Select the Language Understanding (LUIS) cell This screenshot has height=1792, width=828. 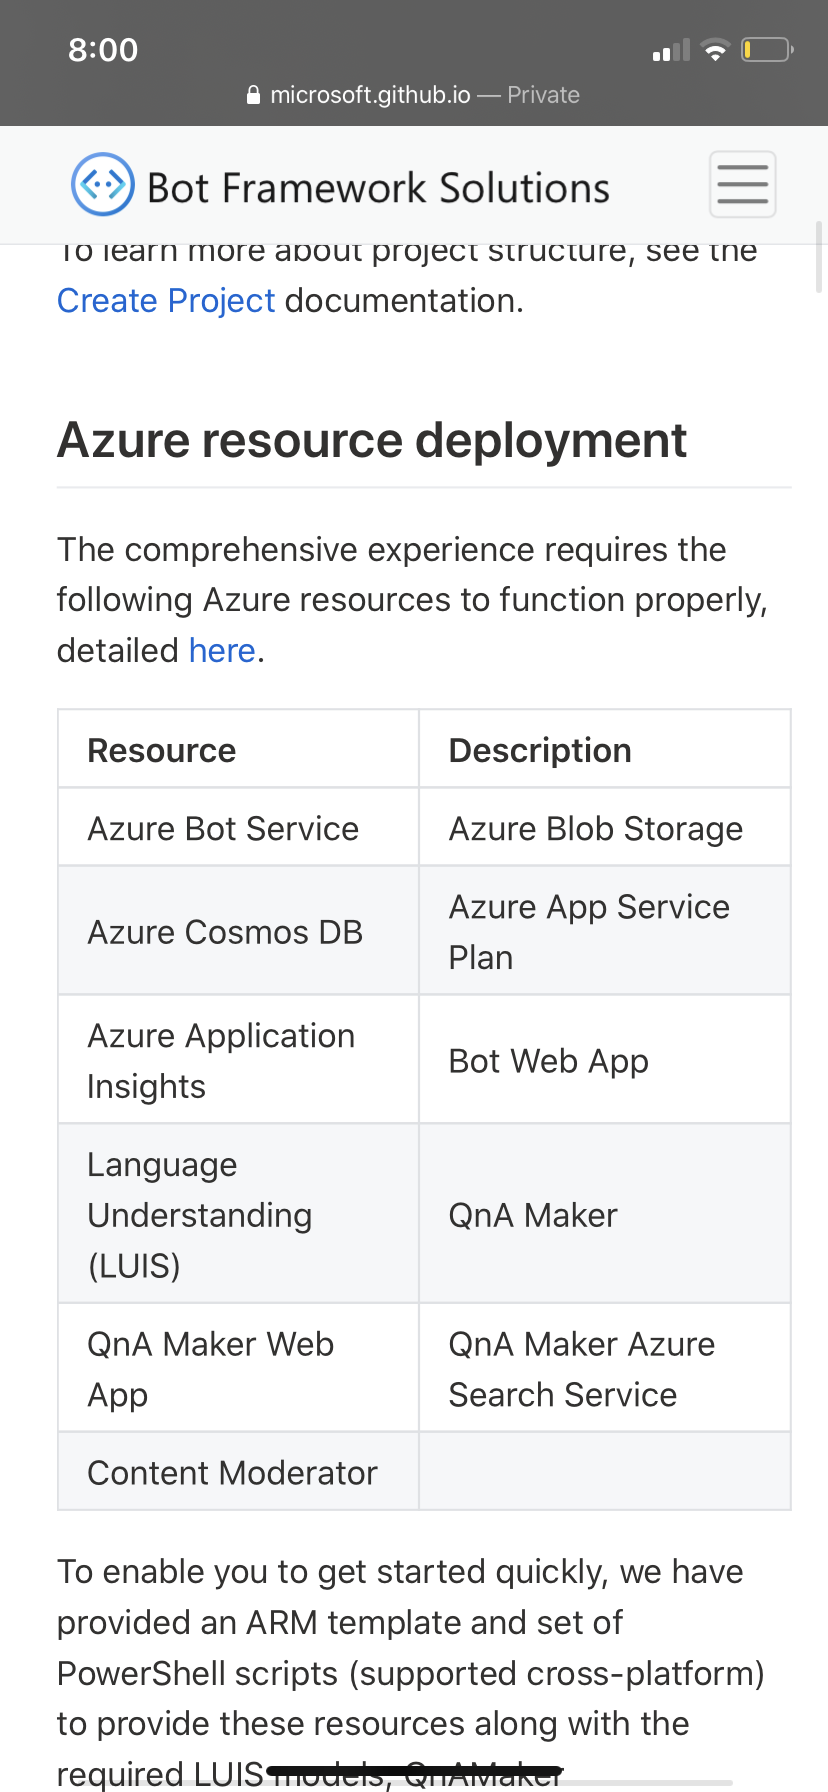[x=199, y=1214]
